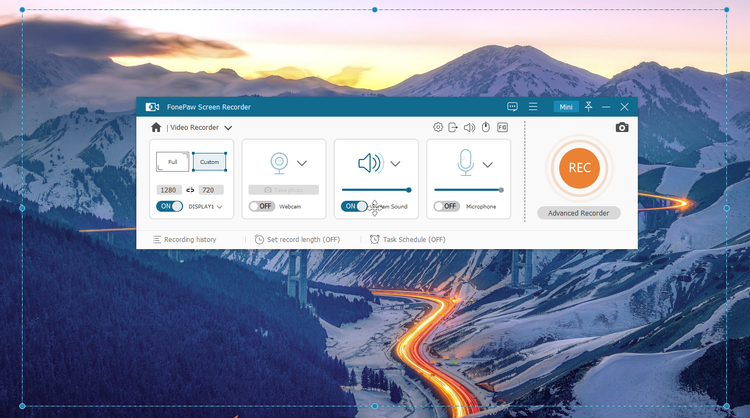Enable the Microphone toggle
750x418 pixels.
pyautogui.click(x=446, y=206)
